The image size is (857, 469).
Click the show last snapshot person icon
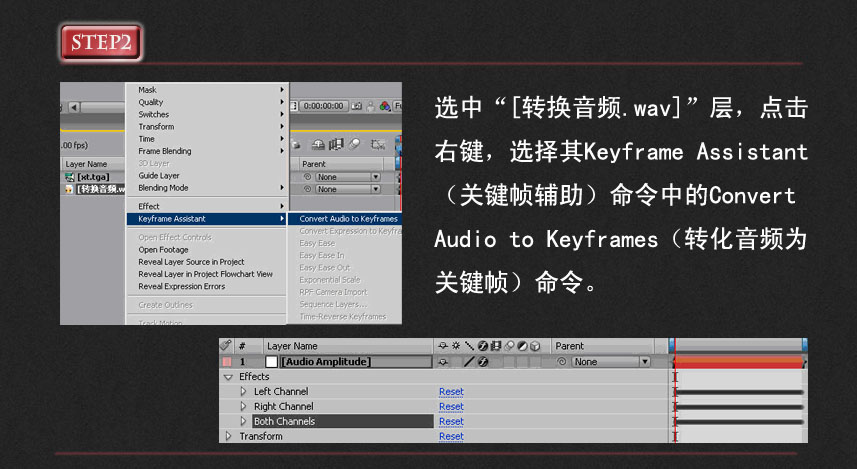pyautogui.click(x=371, y=106)
